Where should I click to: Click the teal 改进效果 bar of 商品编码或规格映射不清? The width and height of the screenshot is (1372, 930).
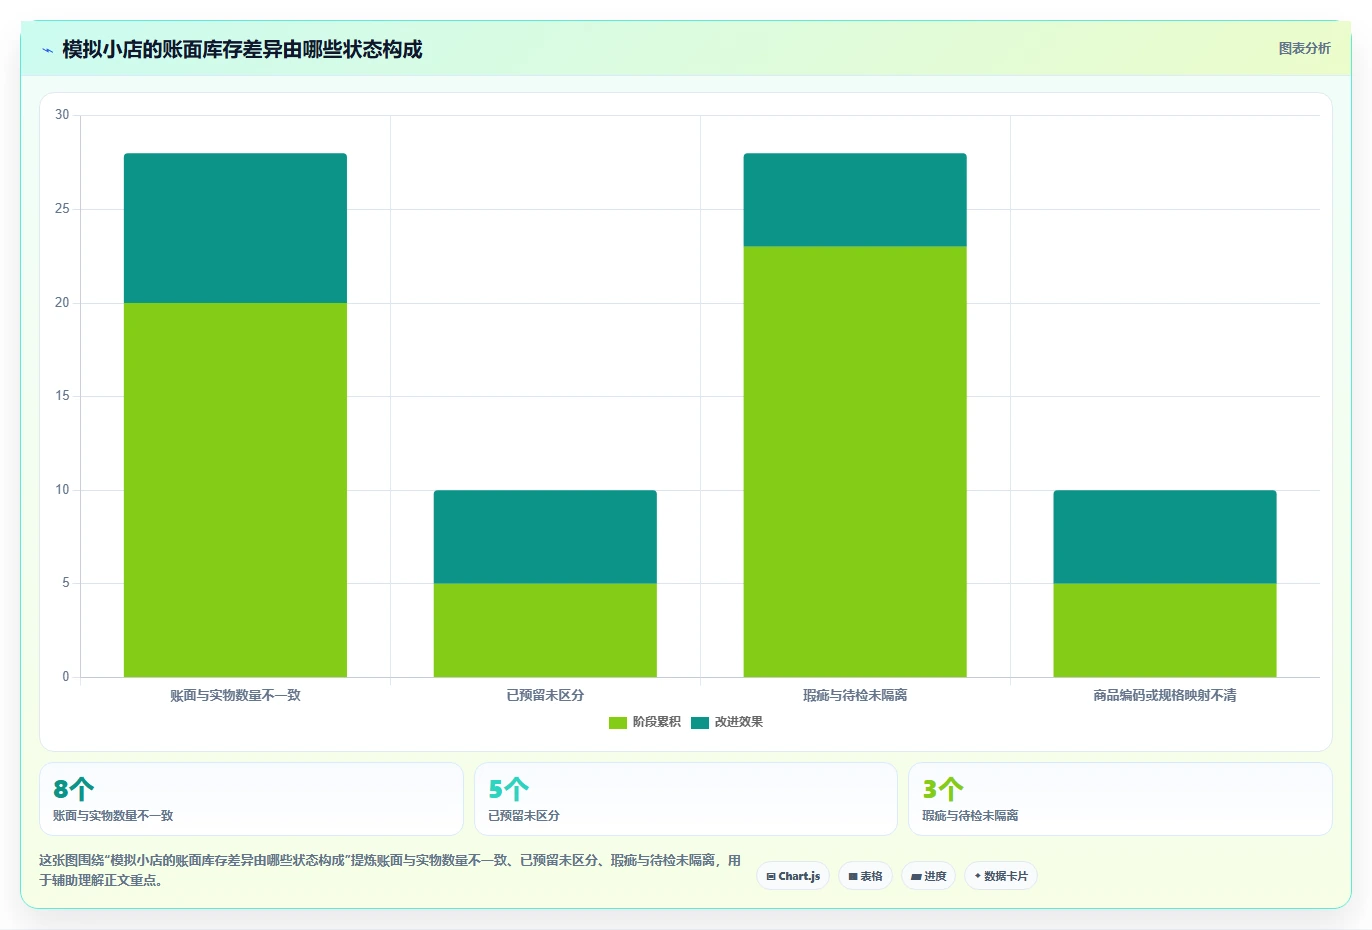tap(1165, 537)
